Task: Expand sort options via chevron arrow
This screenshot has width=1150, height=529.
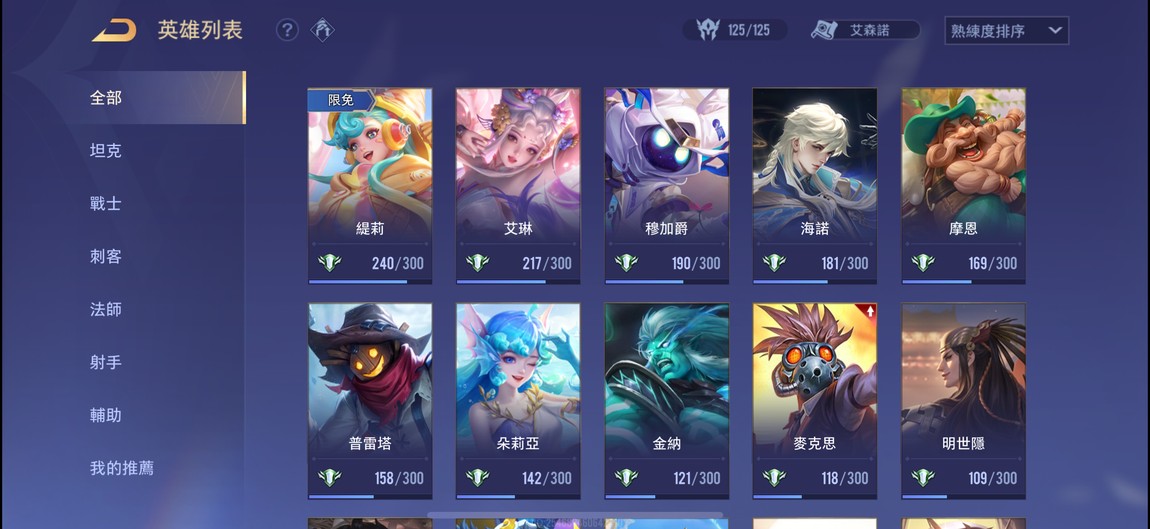Action: (x=1055, y=31)
